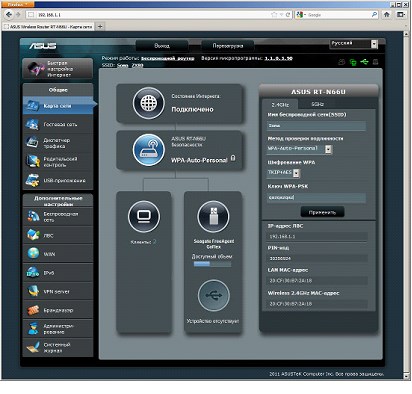Click the bookmark star in address bar
Screen dimensions: 412x394
point(274,15)
